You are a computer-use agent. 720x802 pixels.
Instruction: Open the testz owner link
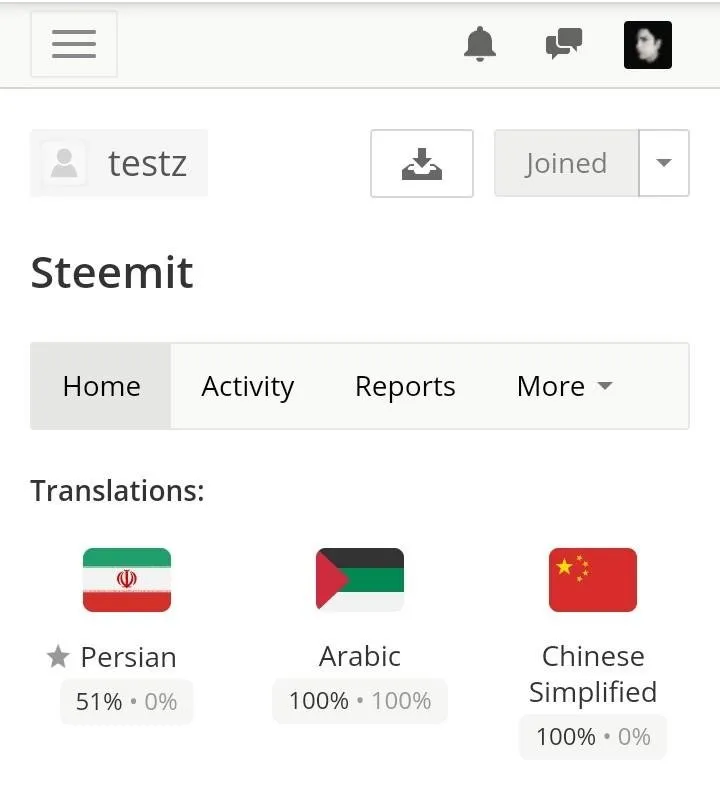[119, 163]
